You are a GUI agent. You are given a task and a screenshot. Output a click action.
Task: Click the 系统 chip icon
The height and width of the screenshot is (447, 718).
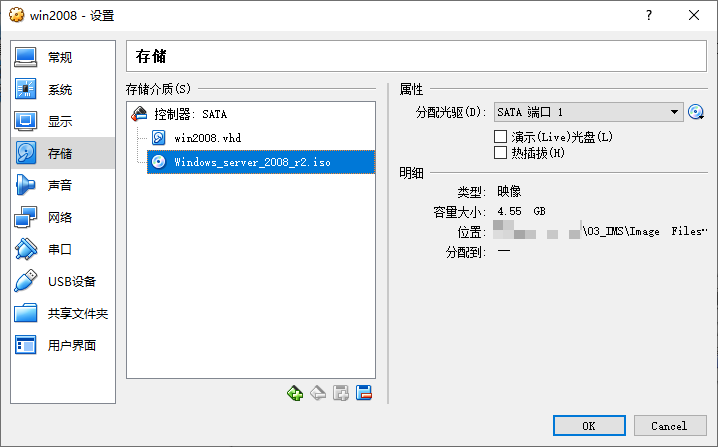tap(26, 89)
